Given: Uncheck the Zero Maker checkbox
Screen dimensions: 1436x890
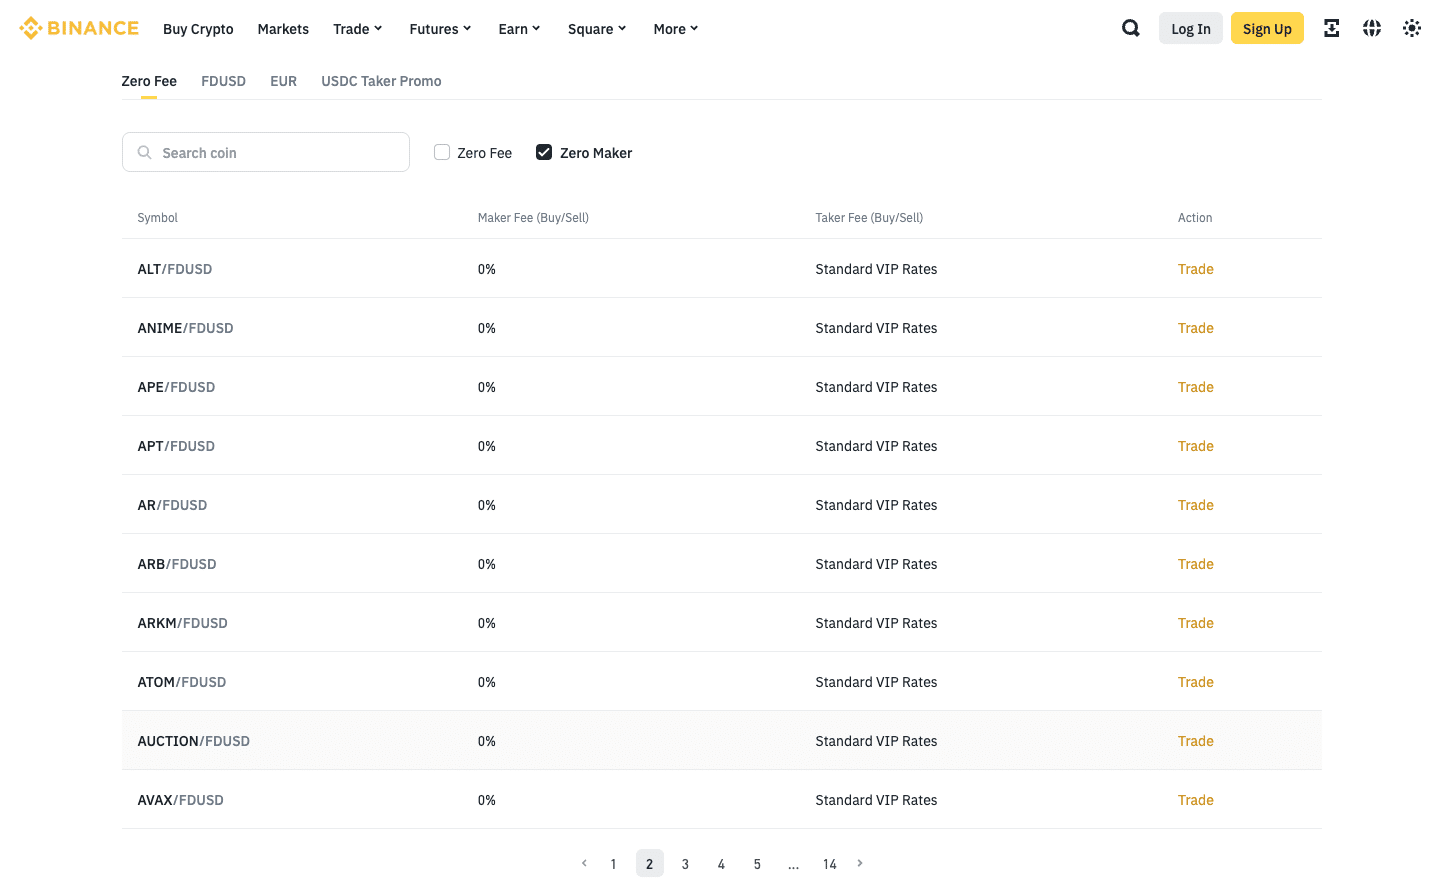Looking at the screenshot, I should tap(544, 152).
